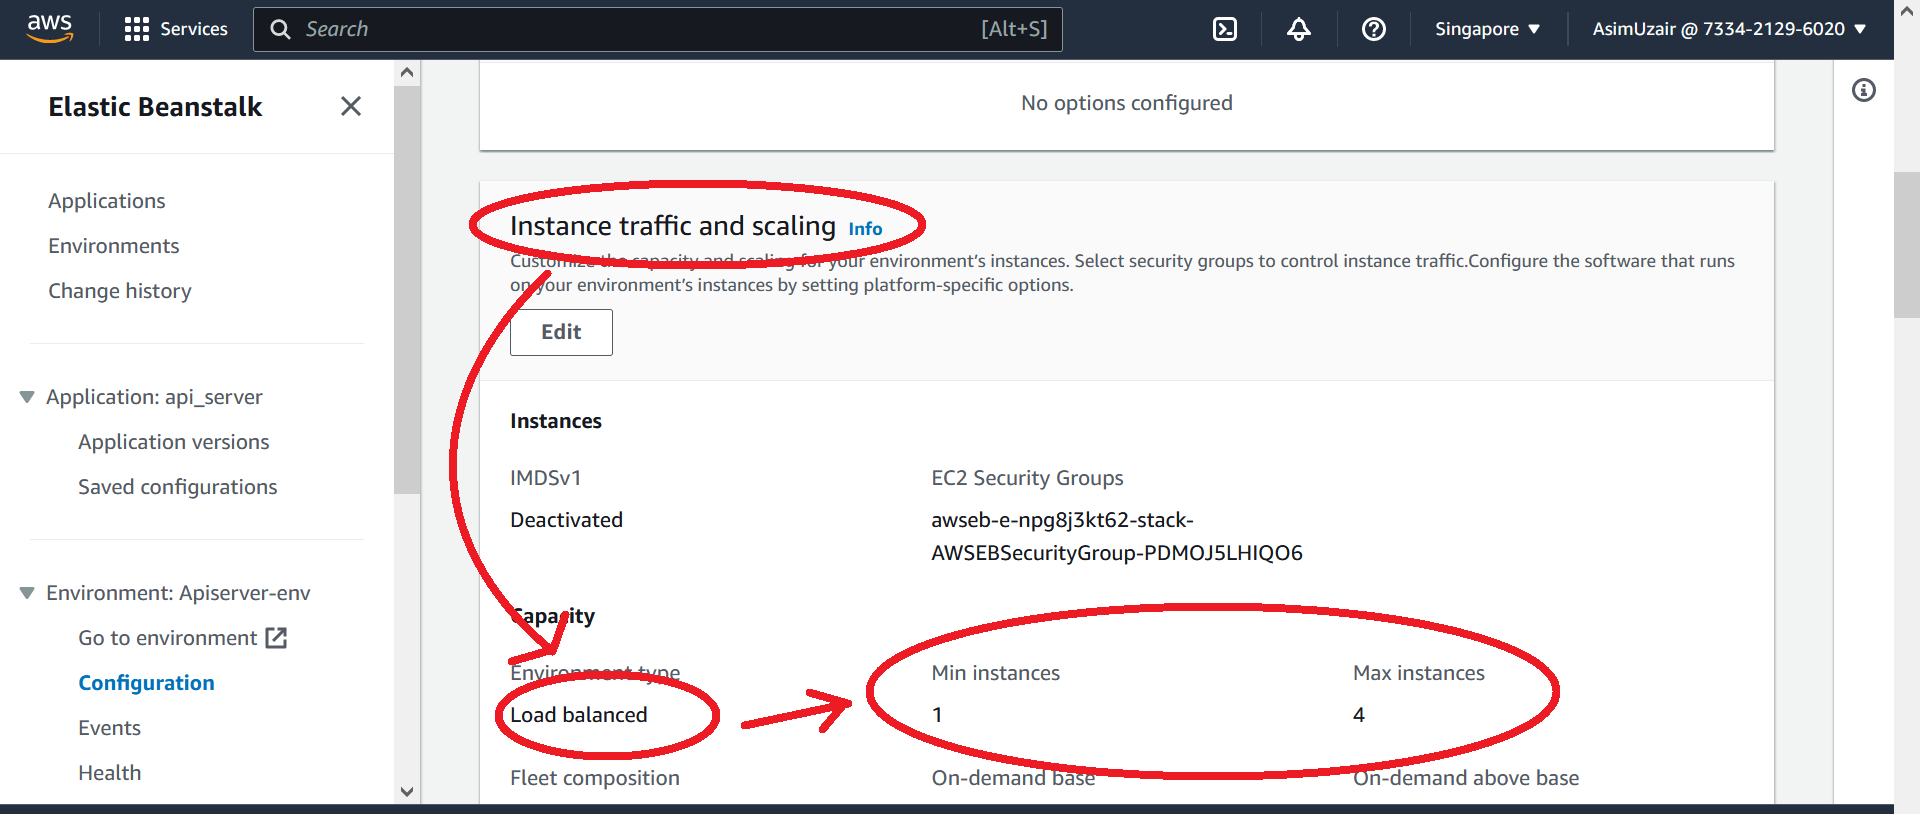Follow the Go to environment link

(168, 638)
